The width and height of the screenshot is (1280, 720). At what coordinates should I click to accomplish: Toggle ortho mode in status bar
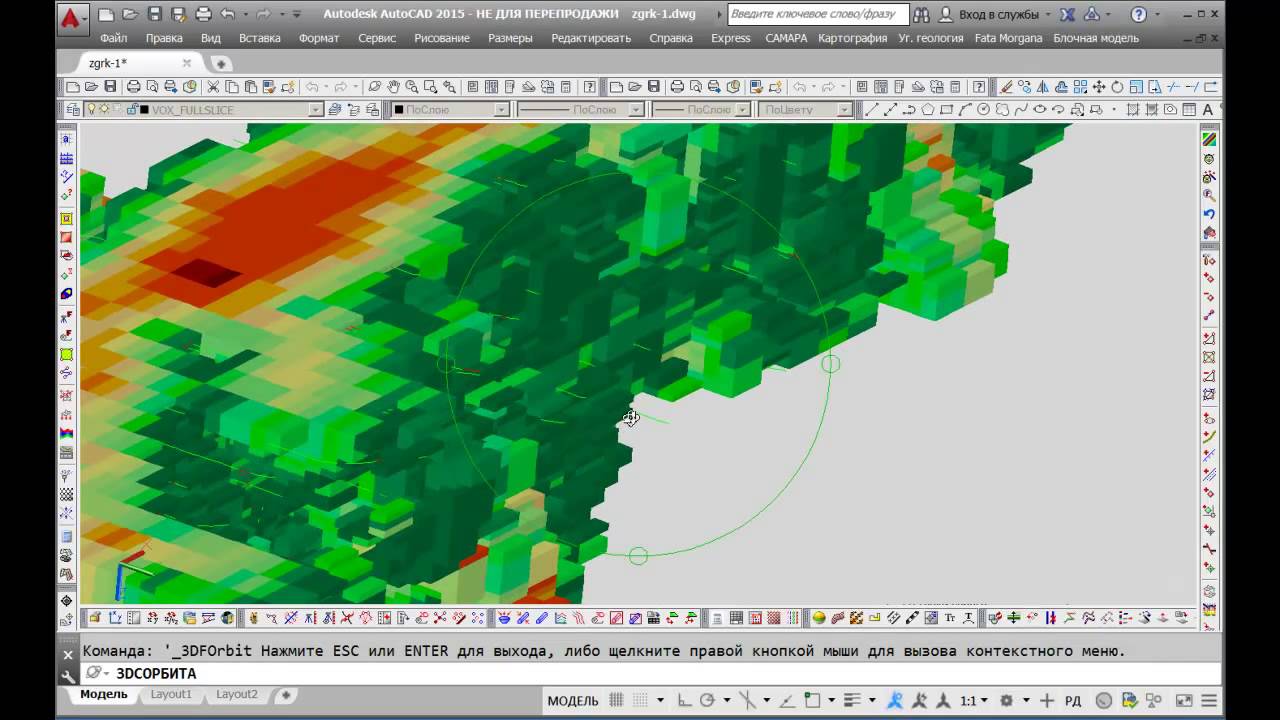(684, 701)
